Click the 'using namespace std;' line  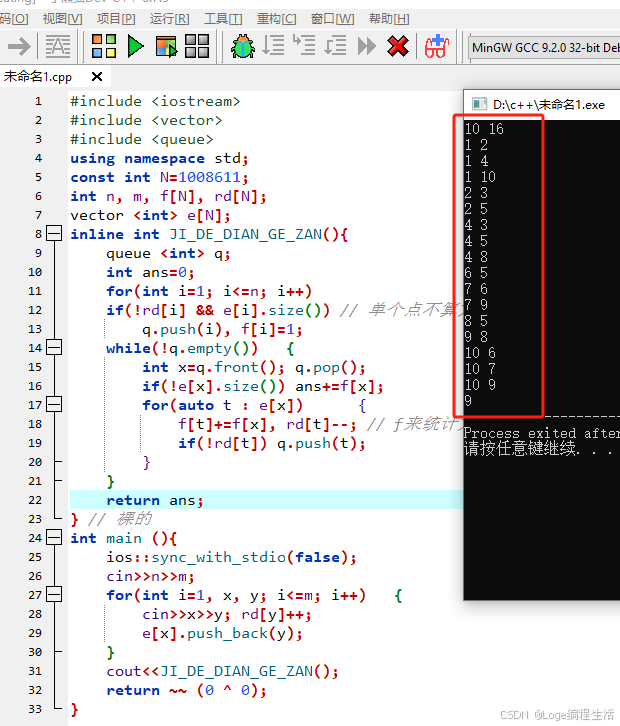[160, 158]
